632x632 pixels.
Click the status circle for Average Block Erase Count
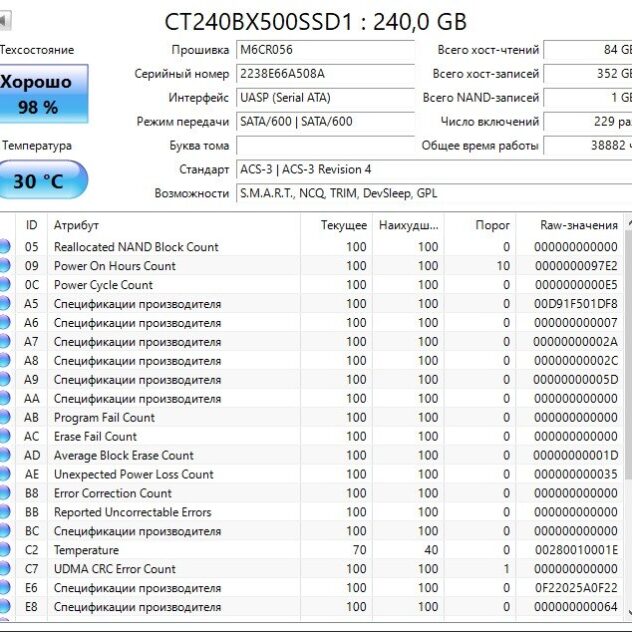click(4, 455)
